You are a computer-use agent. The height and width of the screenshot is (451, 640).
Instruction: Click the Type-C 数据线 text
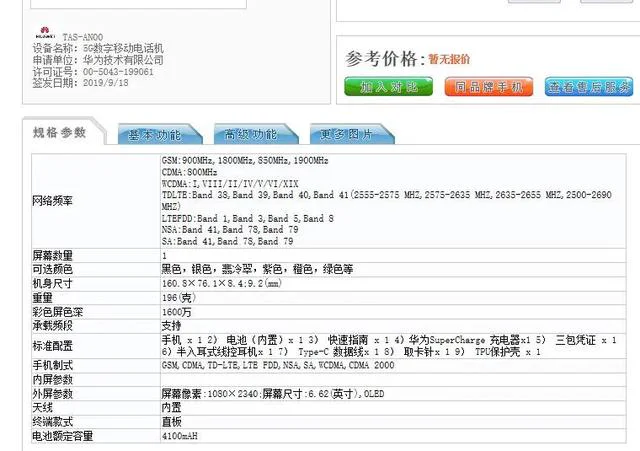click(x=333, y=352)
